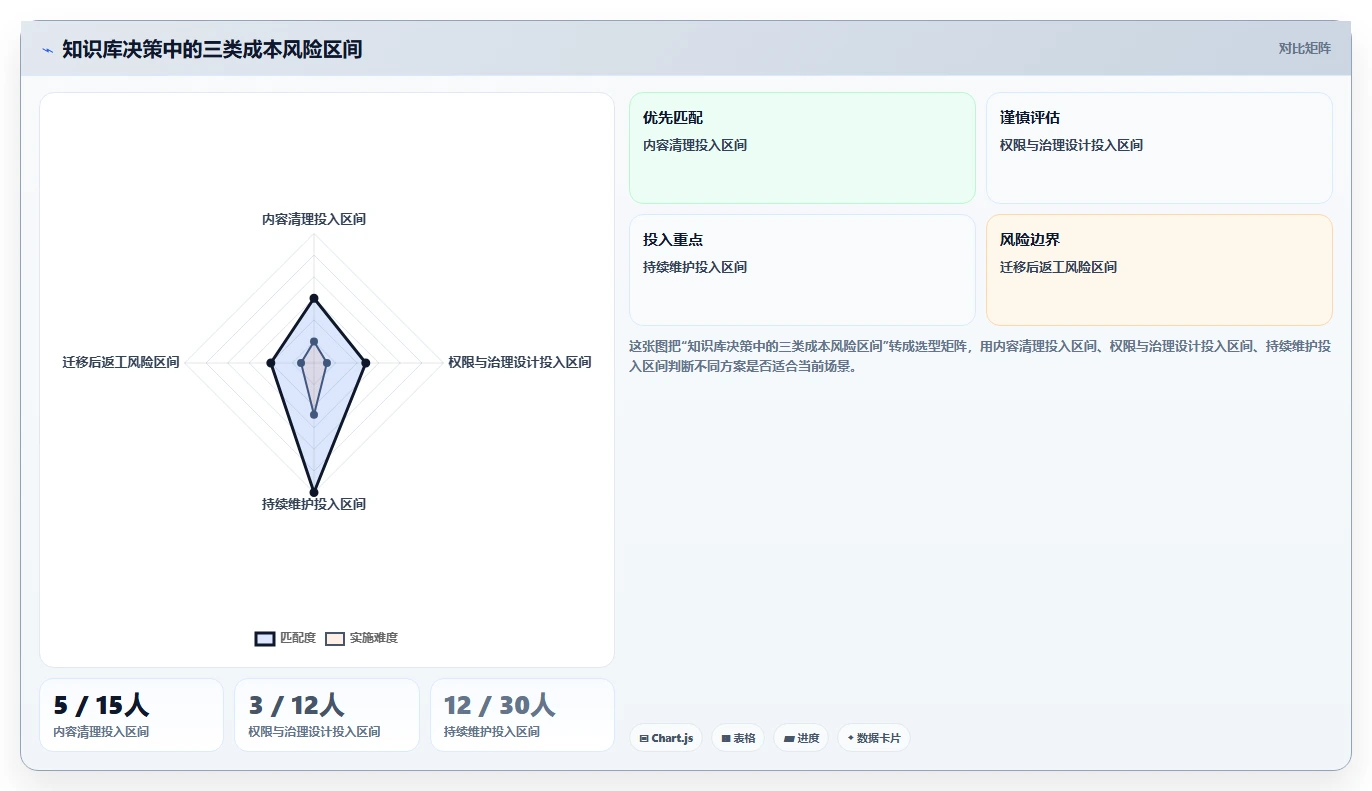Image resolution: width=1372 pixels, height=791 pixels.
Task: Select the 3 / 12人 stat card
Action: [x=327, y=715]
